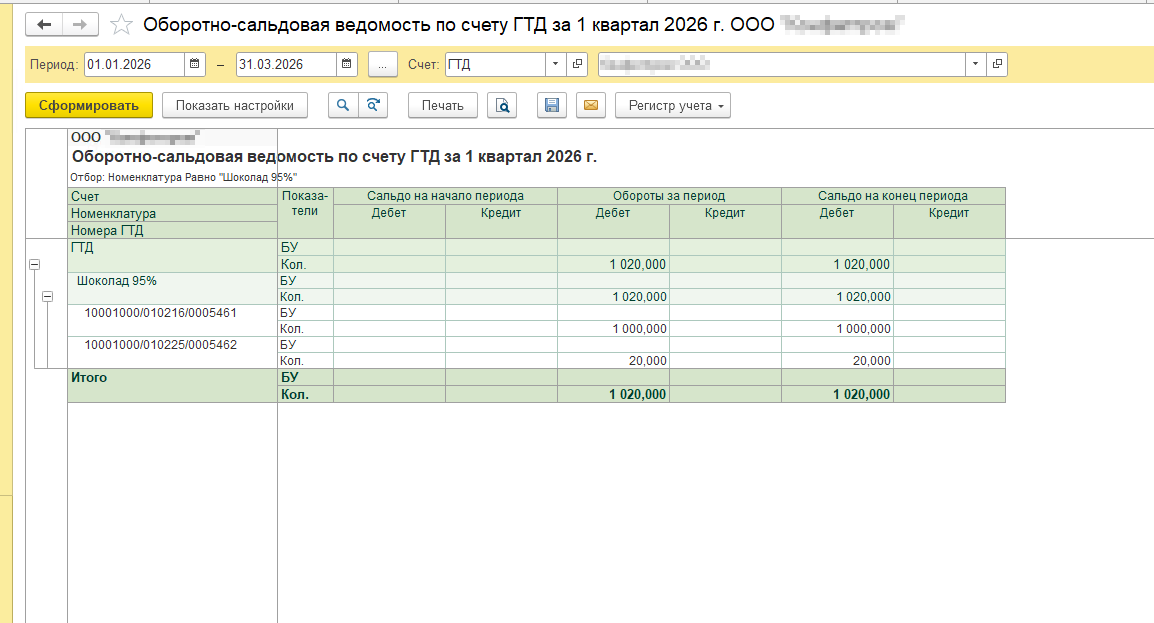
Task: Click the 1 000,000 closing balance cell
Action: (838, 329)
